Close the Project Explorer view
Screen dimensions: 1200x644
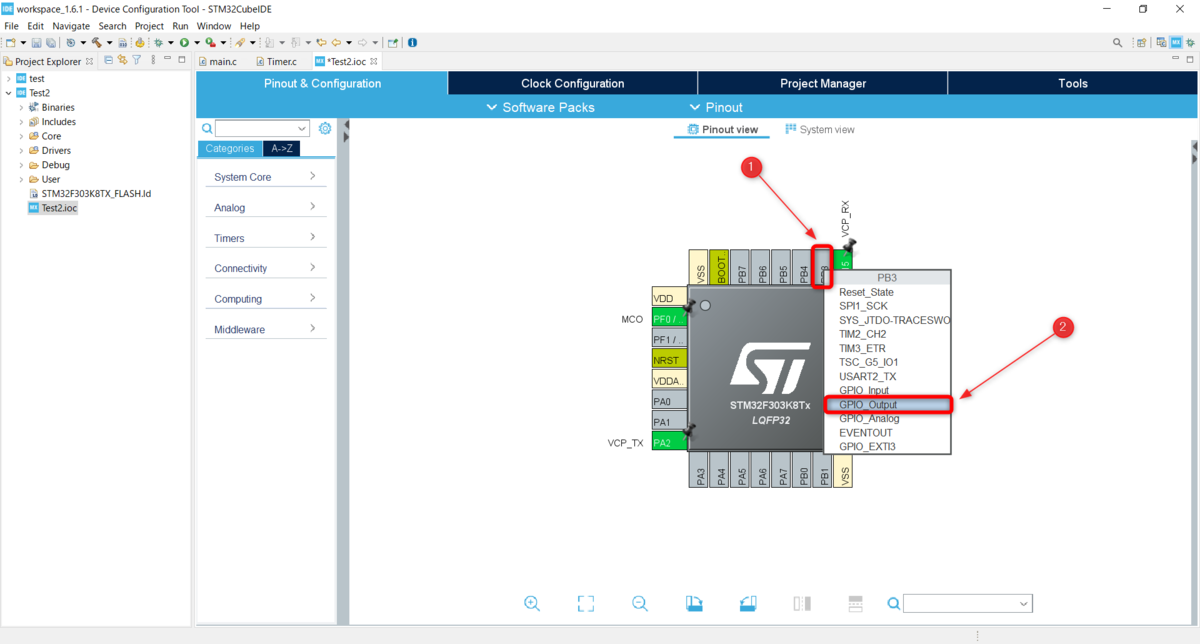89,61
